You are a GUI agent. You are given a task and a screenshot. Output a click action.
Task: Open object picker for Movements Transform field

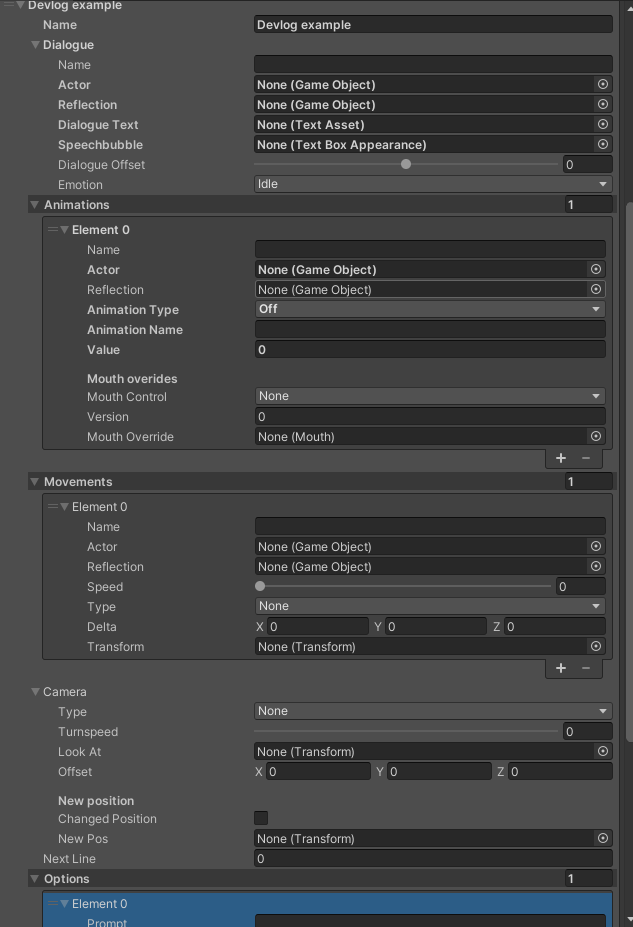coord(596,646)
